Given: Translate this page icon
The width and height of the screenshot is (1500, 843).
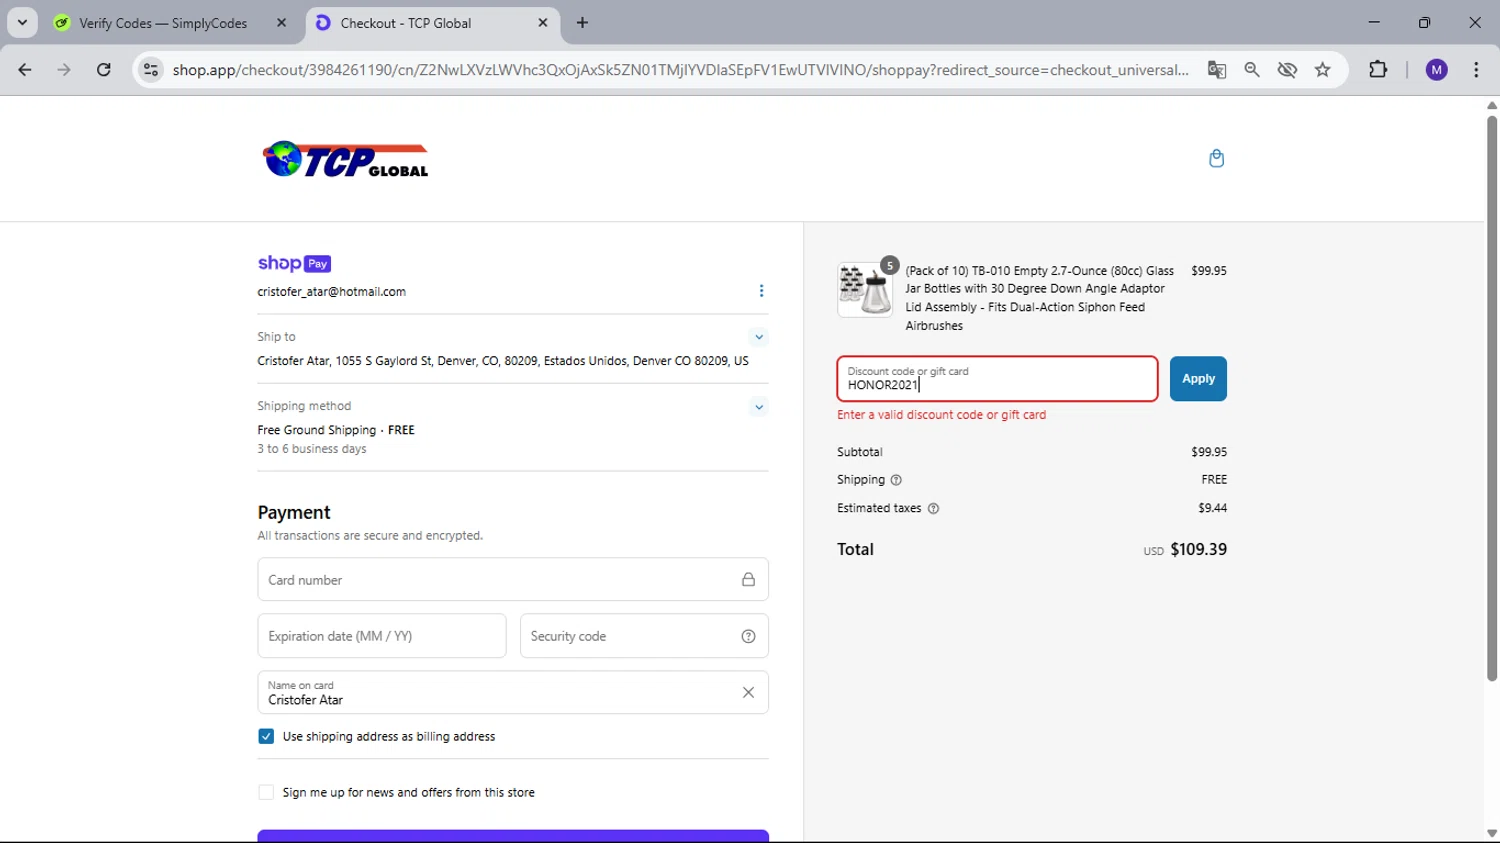Looking at the screenshot, I should pos(1217,70).
